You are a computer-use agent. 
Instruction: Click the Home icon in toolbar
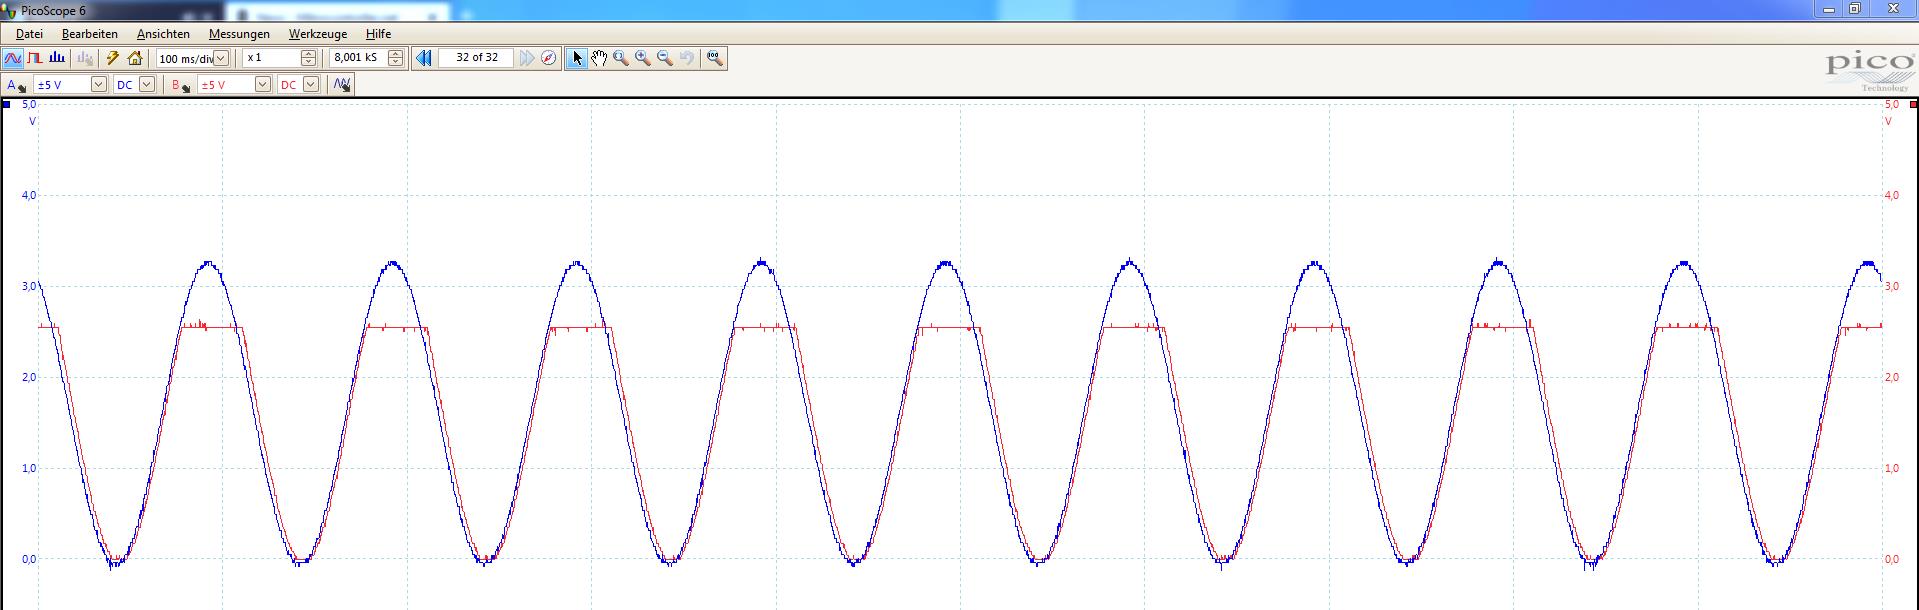pyautogui.click(x=135, y=58)
